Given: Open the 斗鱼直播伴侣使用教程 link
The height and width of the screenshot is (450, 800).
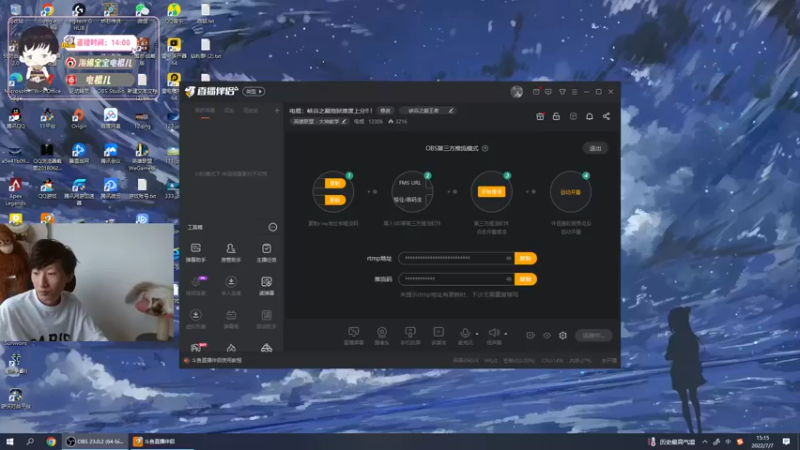Looking at the screenshot, I should click(216, 360).
